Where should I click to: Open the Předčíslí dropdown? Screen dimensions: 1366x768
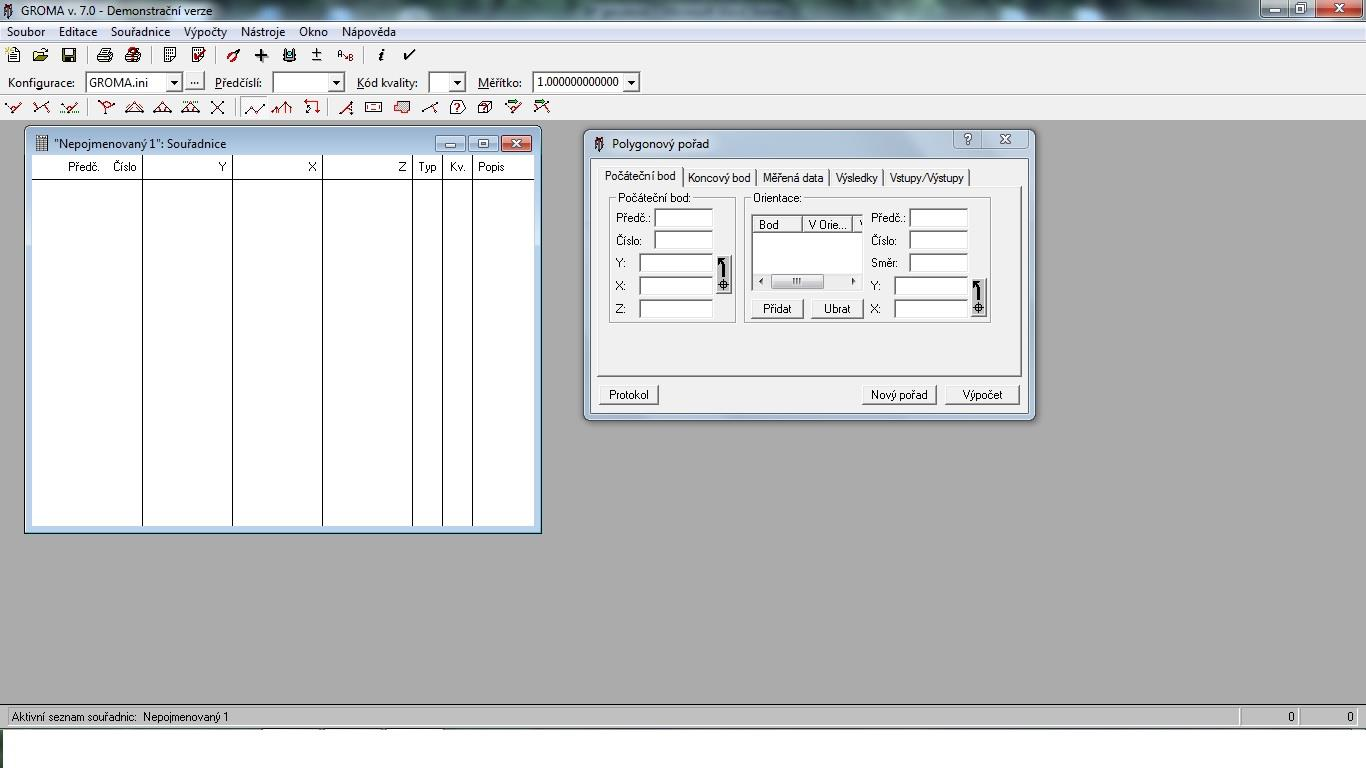tap(336, 82)
